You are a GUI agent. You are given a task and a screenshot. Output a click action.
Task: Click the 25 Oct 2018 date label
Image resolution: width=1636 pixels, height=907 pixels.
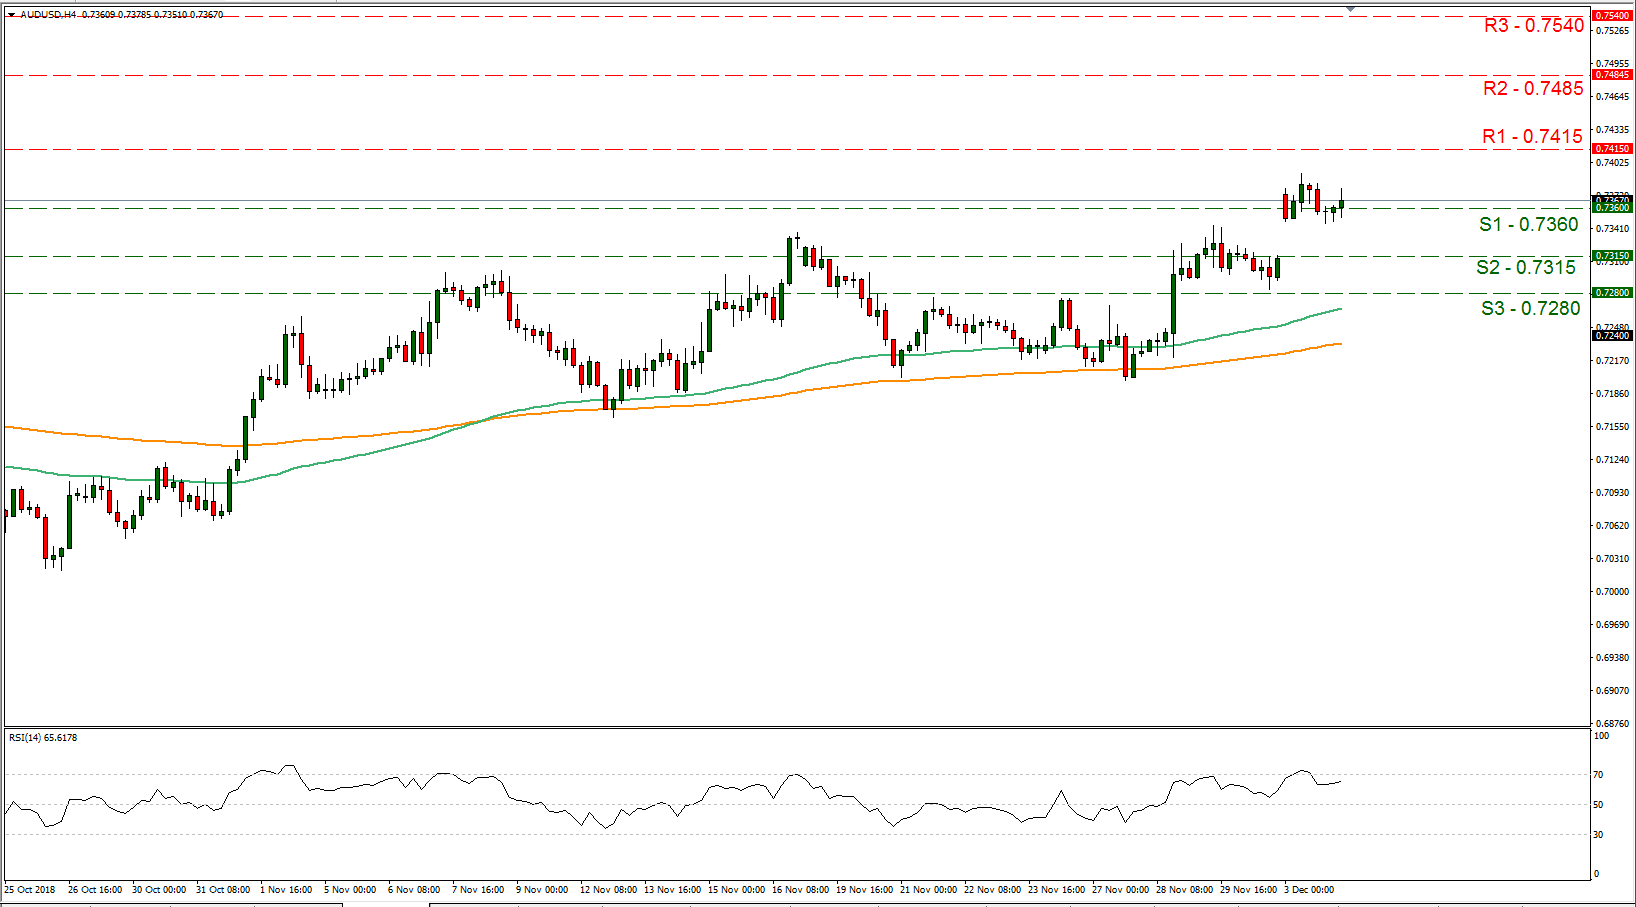coord(30,890)
